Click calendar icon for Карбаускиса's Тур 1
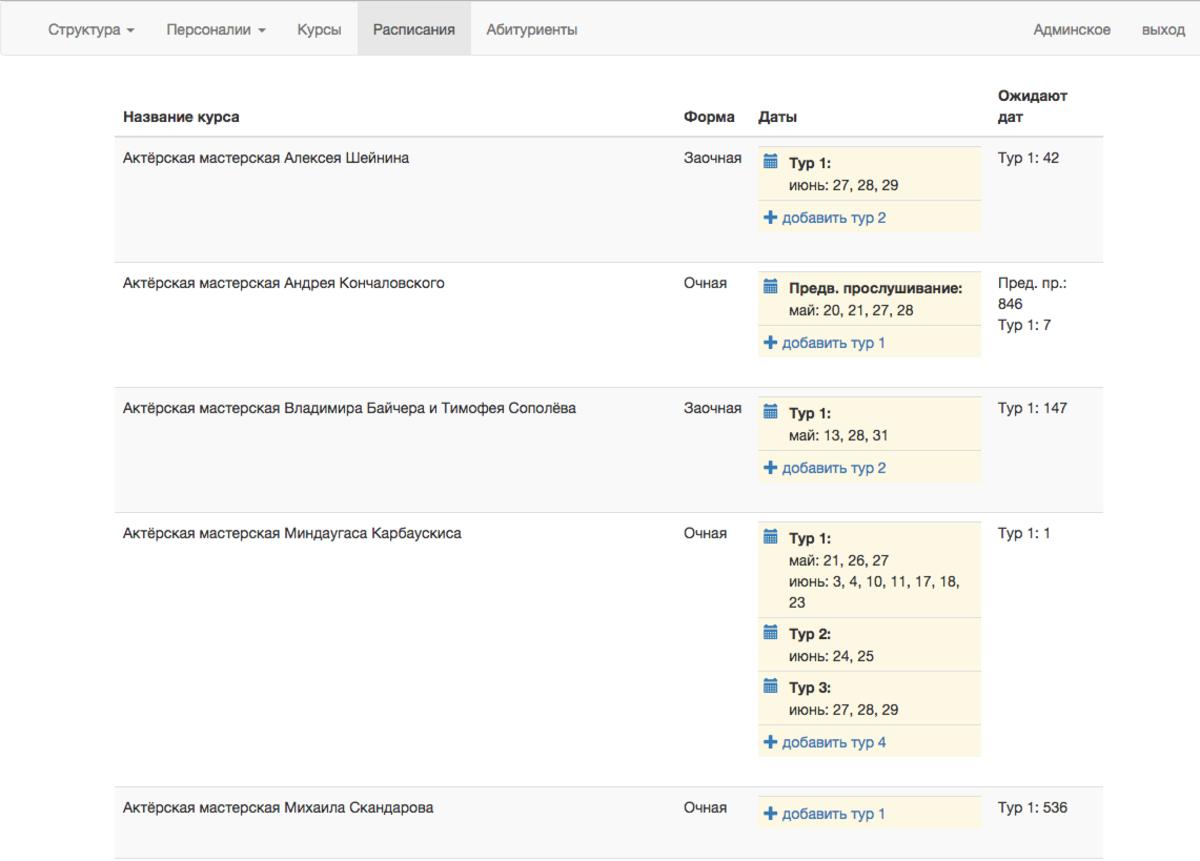The width and height of the screenshot is (1200, 861). [770, 537]
